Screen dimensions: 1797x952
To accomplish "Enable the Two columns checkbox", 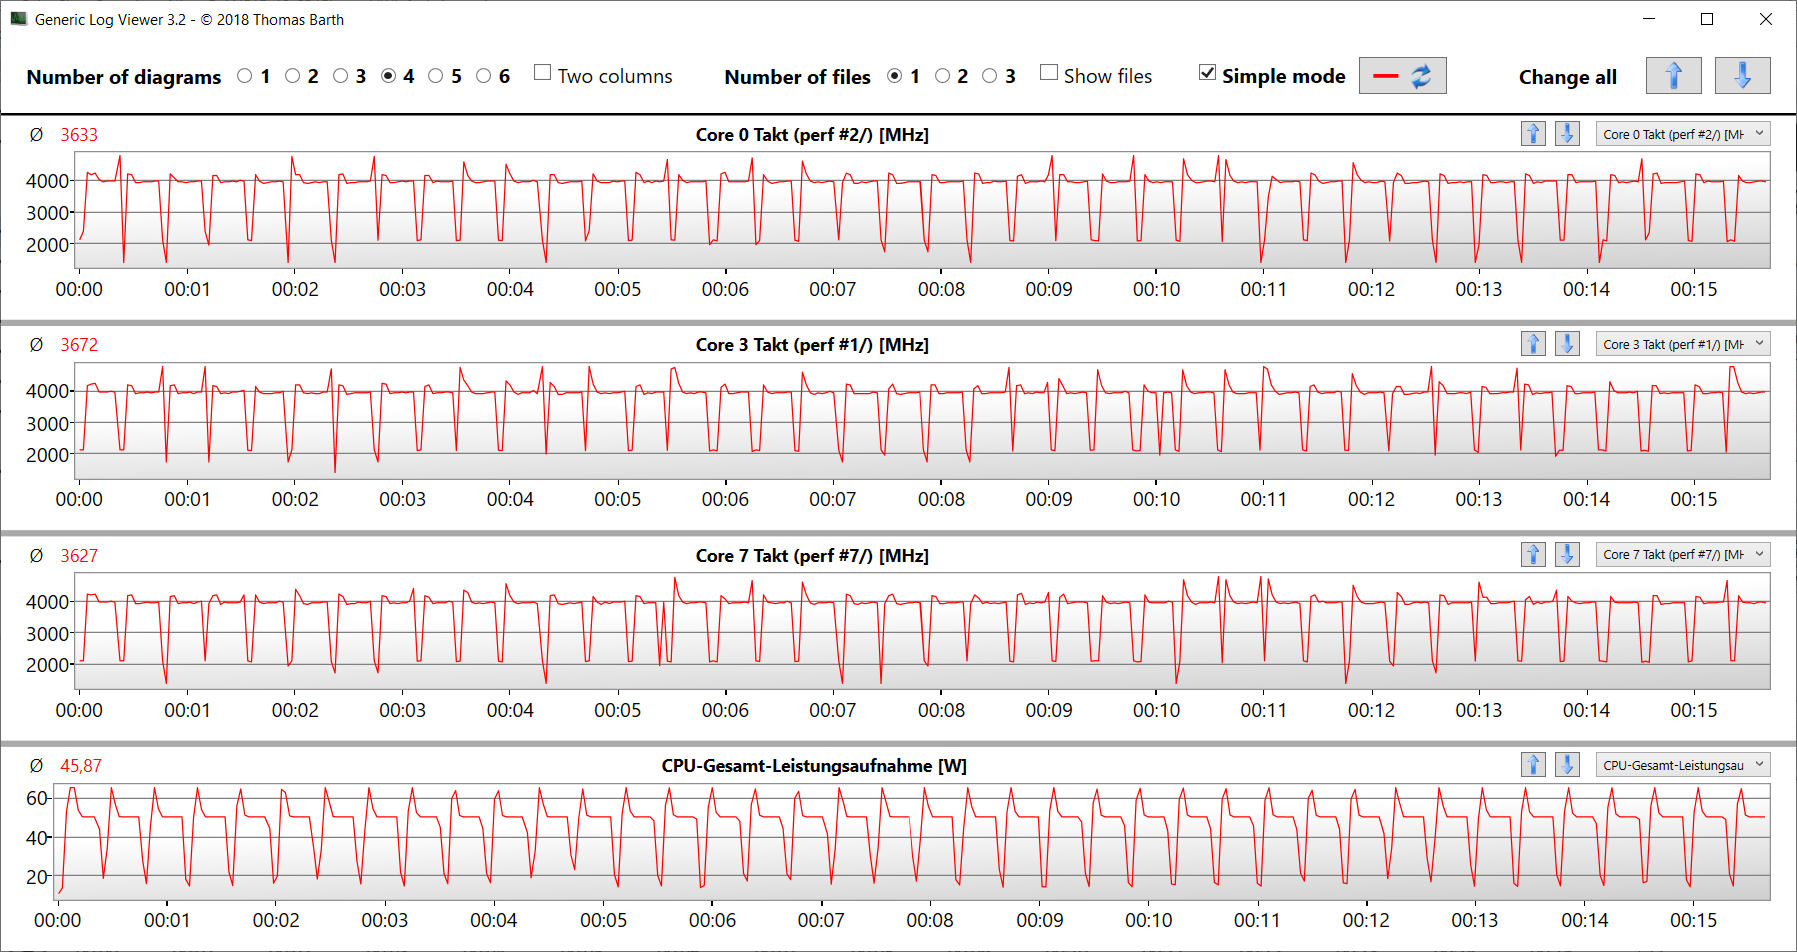I will coord(543,73).
